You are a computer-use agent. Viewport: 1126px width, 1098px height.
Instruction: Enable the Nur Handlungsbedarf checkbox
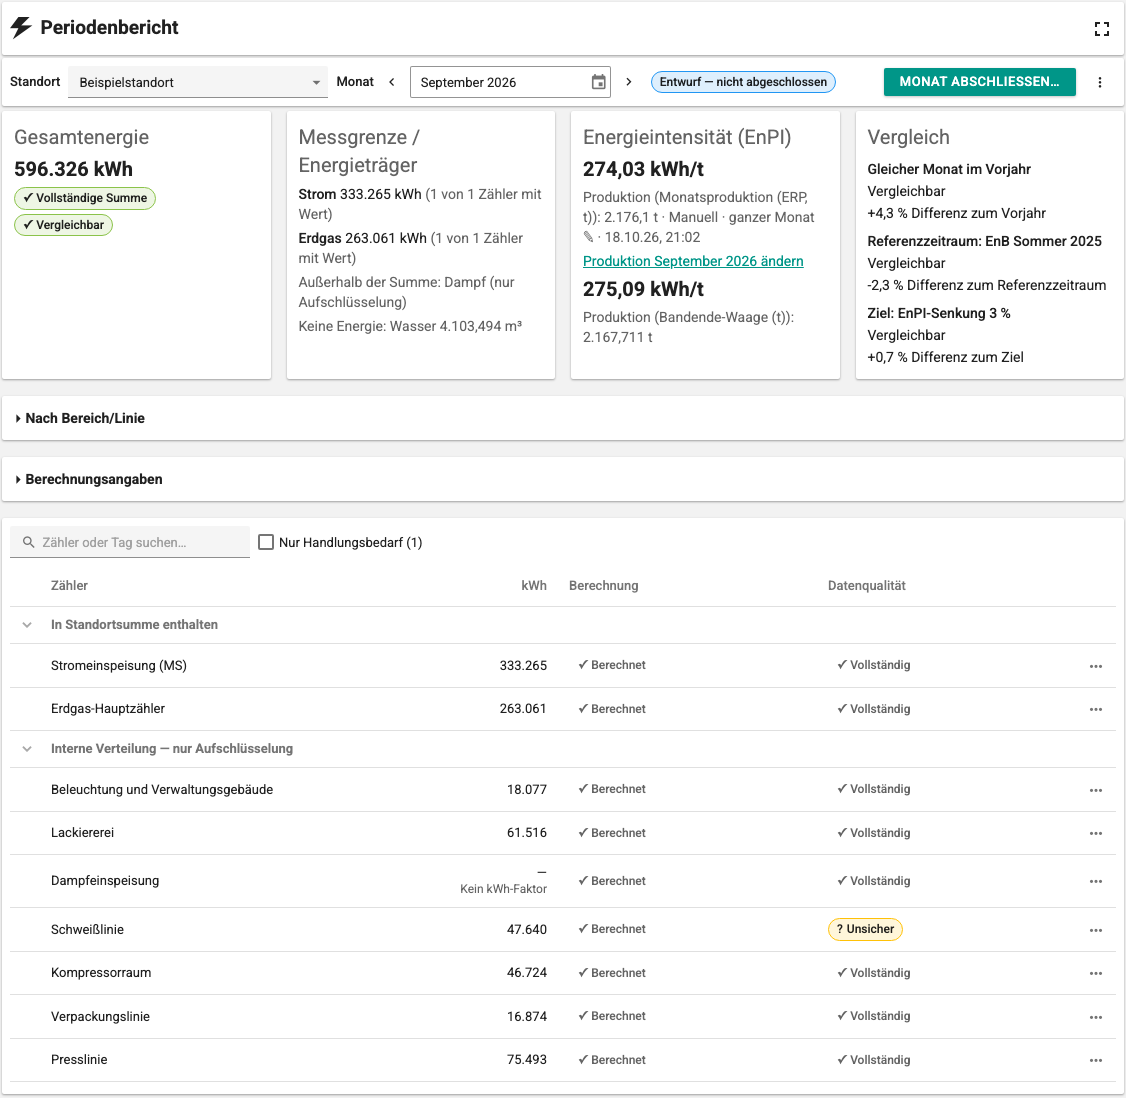266,542
